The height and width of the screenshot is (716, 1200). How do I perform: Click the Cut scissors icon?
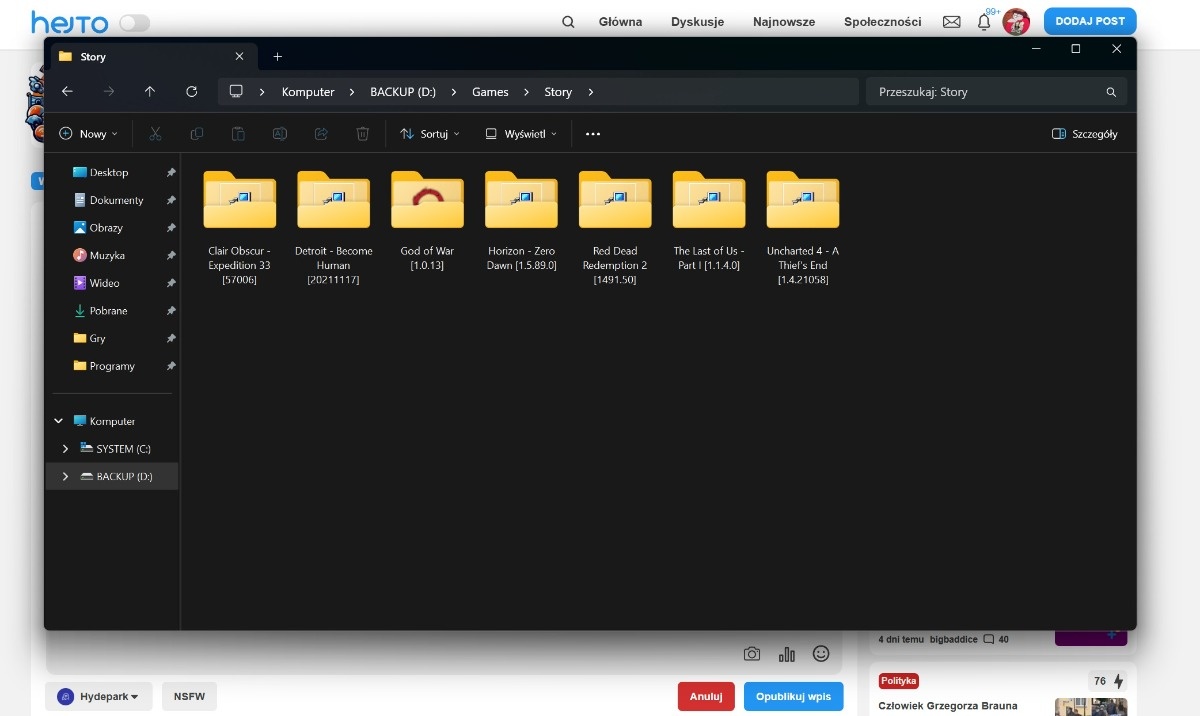[x=155, y=133]
